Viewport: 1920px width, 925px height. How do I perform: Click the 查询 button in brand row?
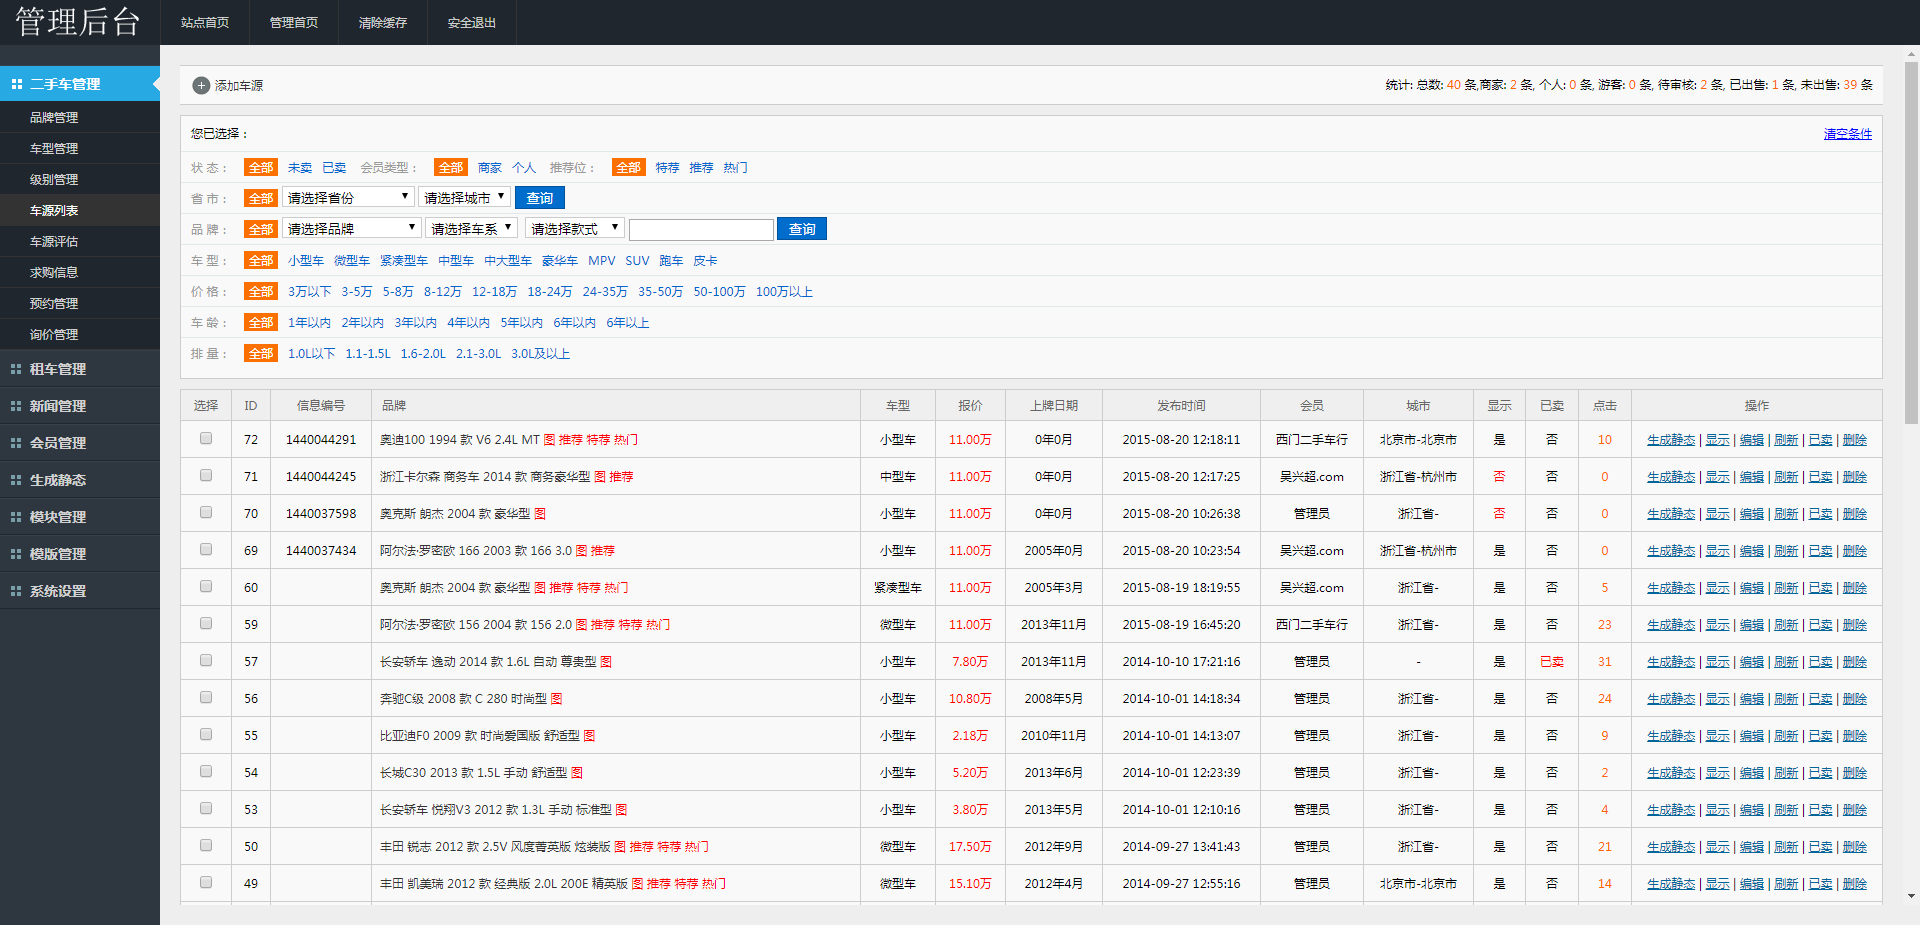(x=802, y=229)
